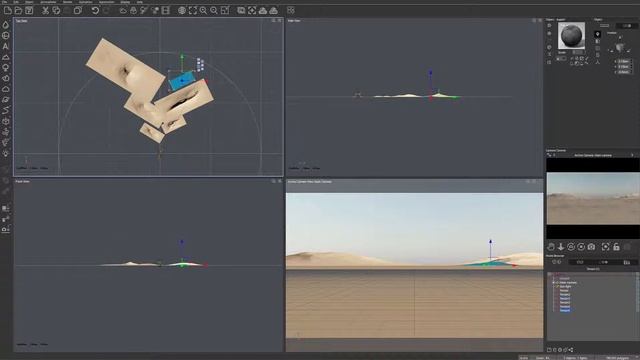Select the plant tool in the left toolbar

[x=6, y=68]
